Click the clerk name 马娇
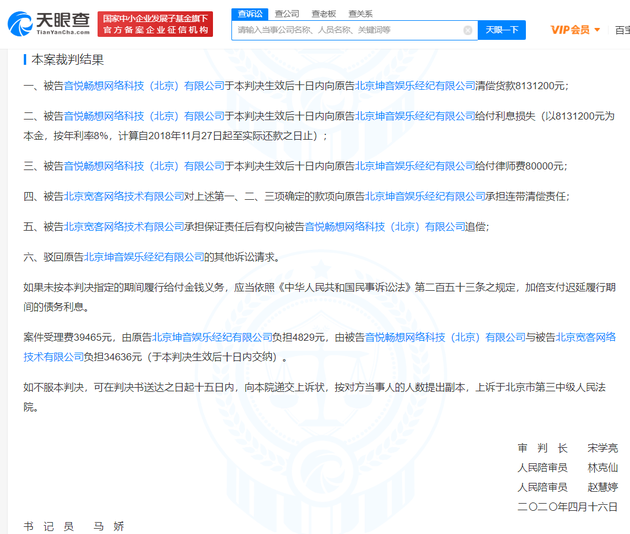Image resolution: width=630 pixels, height=534 pixels. tap(109, 527)
